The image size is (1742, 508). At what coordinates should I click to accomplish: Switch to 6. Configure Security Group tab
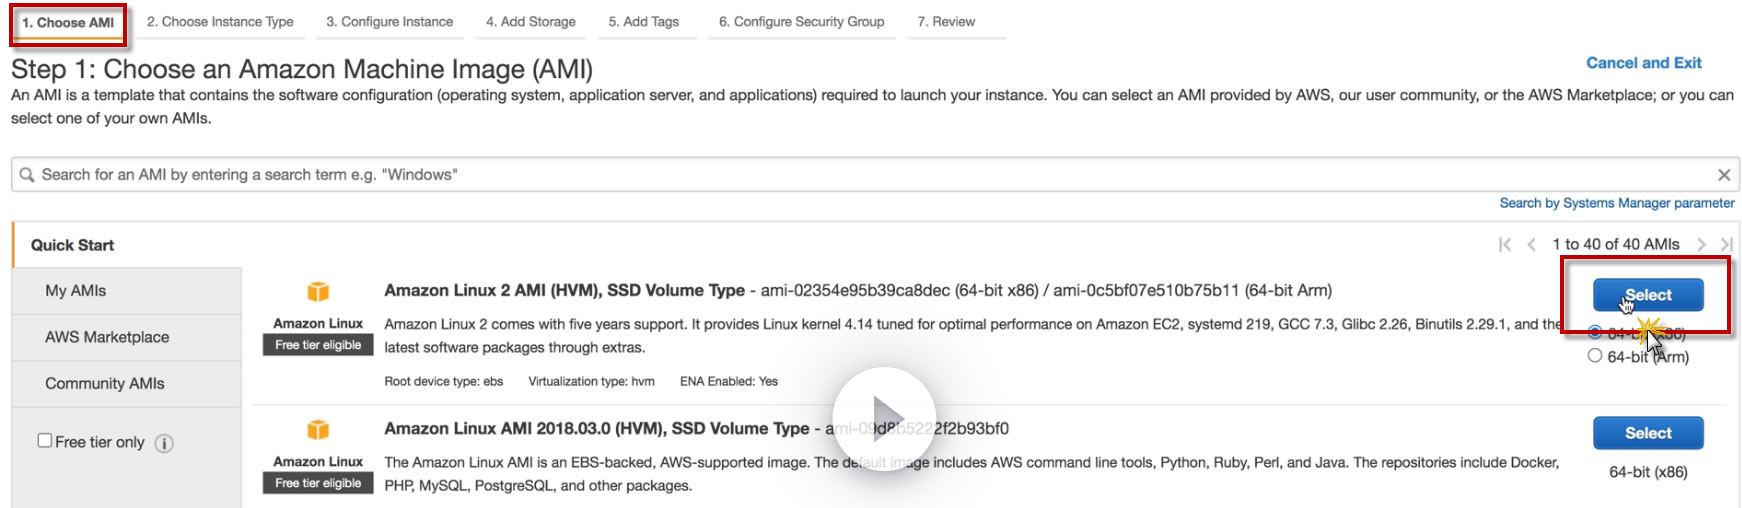[801, 22]
